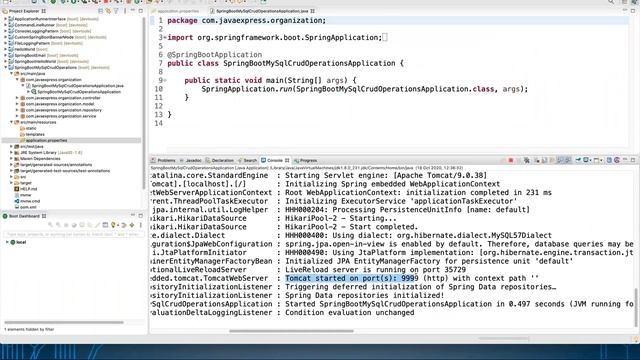Viewport: 640px width, 360px height.
Task: Click the red Terminate button in Console toolbar
Action: (x=511, y=160)
